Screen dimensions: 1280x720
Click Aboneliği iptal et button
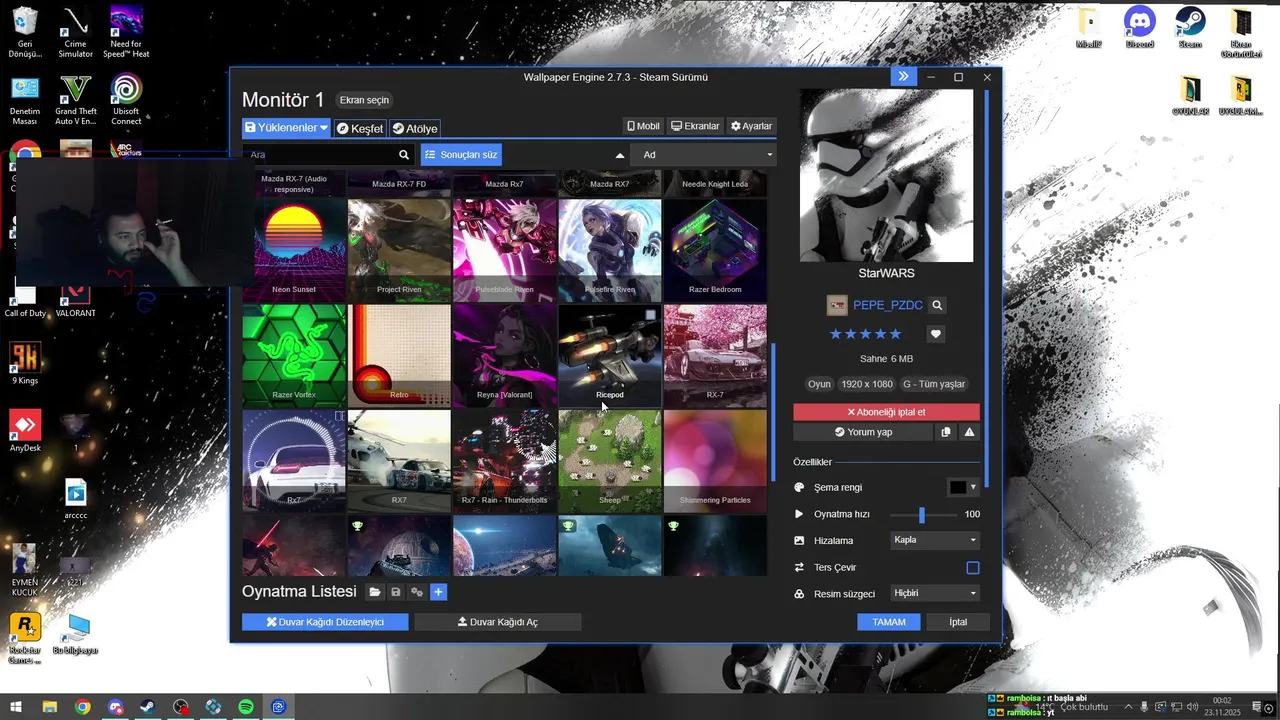coord(886,412)
